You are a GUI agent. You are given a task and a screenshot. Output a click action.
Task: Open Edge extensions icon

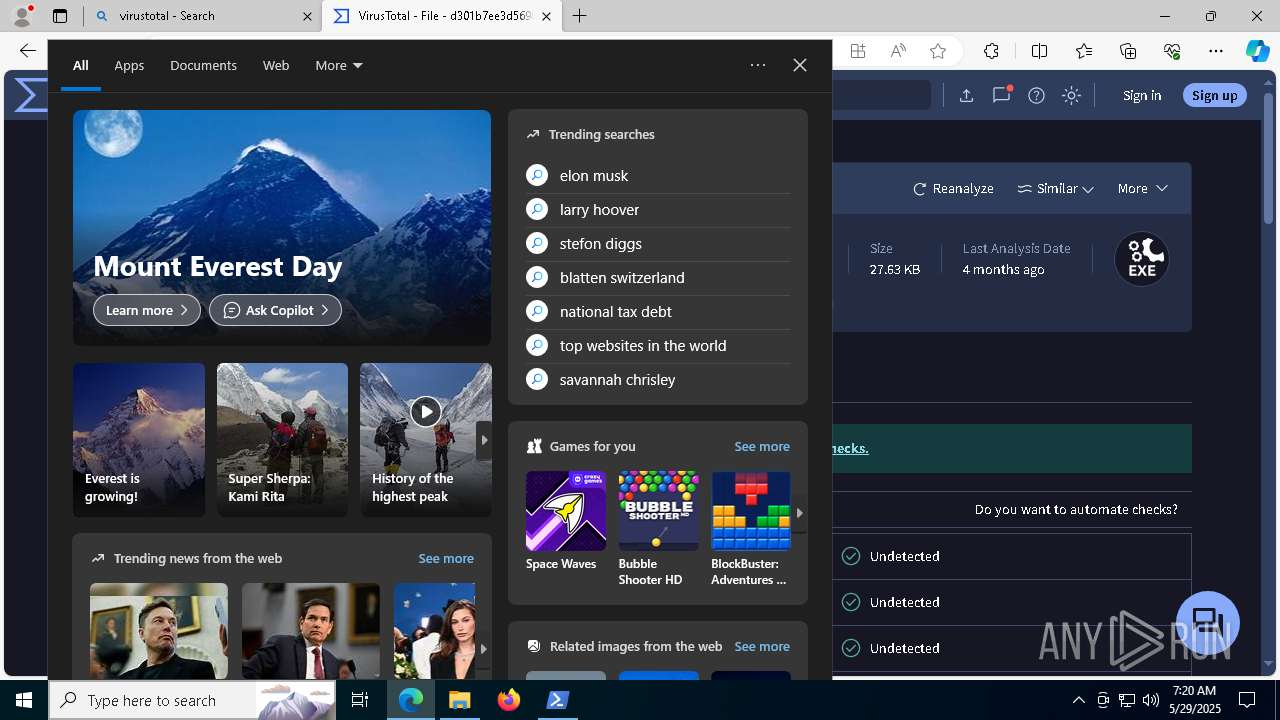[991, 51]
